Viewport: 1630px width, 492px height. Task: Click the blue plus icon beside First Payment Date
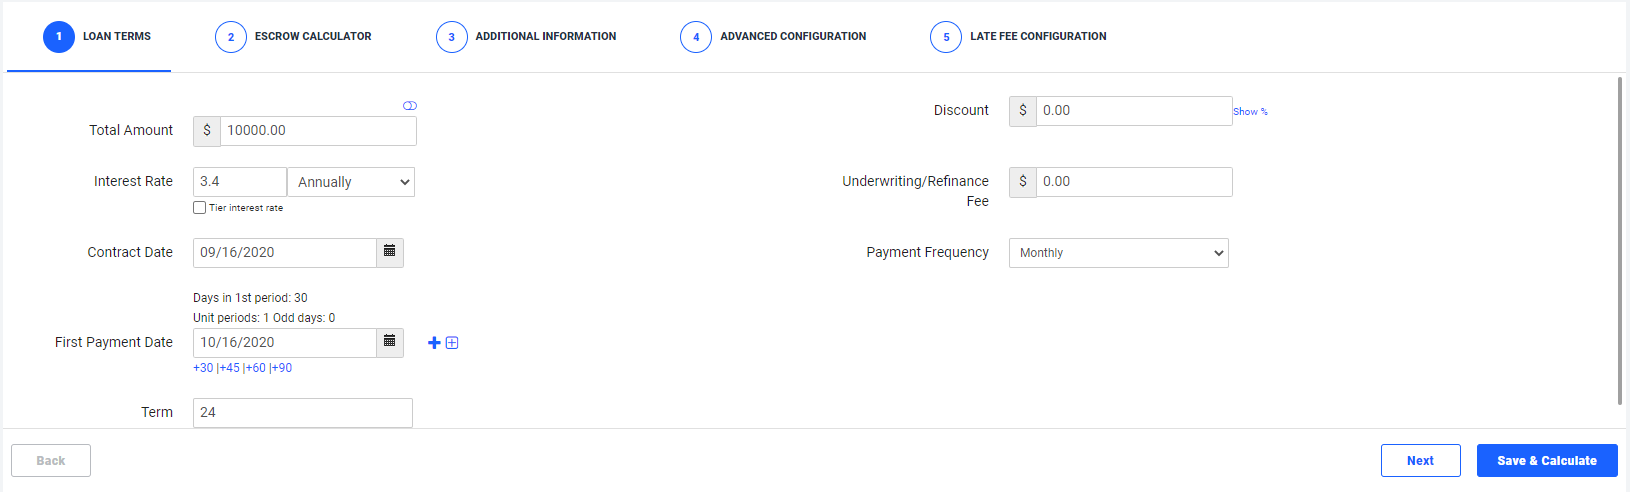click(434, 343)
